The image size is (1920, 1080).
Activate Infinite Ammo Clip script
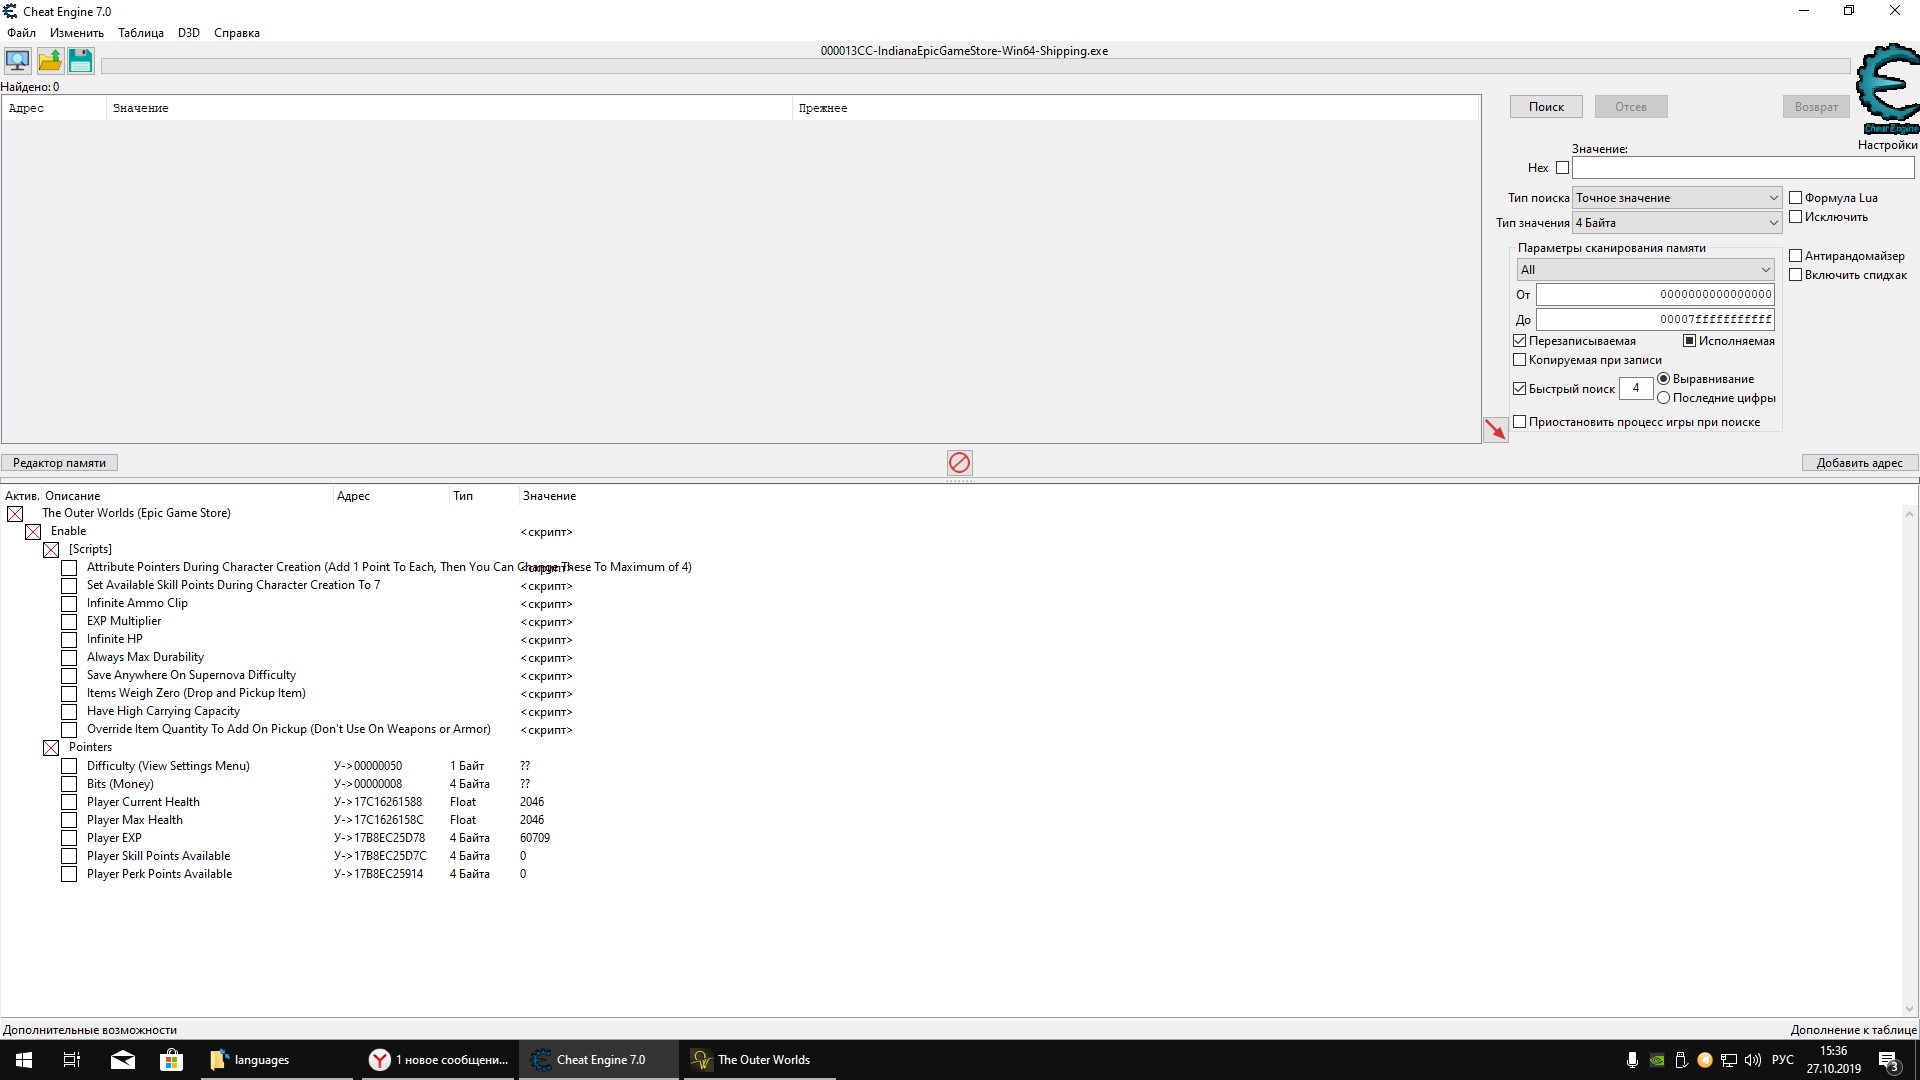69,604
